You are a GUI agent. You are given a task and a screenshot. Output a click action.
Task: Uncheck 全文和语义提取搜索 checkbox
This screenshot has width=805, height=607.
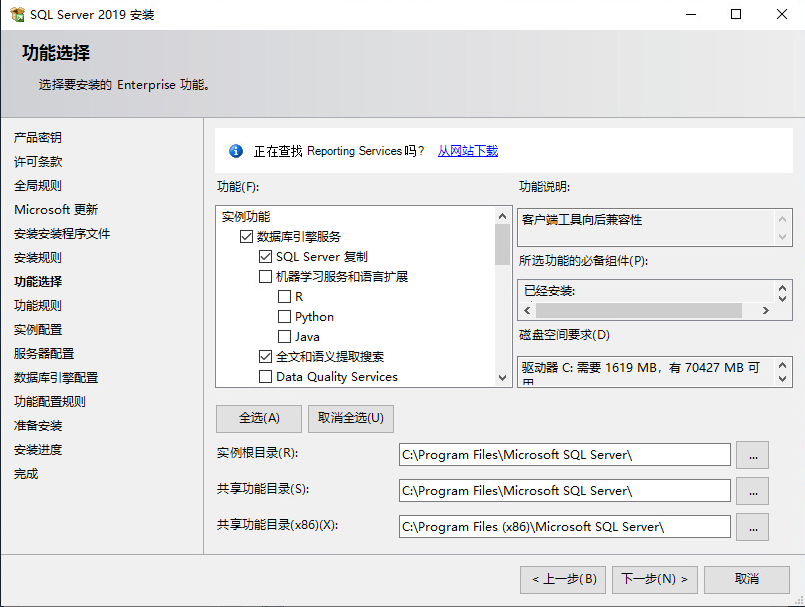point(265,357)
